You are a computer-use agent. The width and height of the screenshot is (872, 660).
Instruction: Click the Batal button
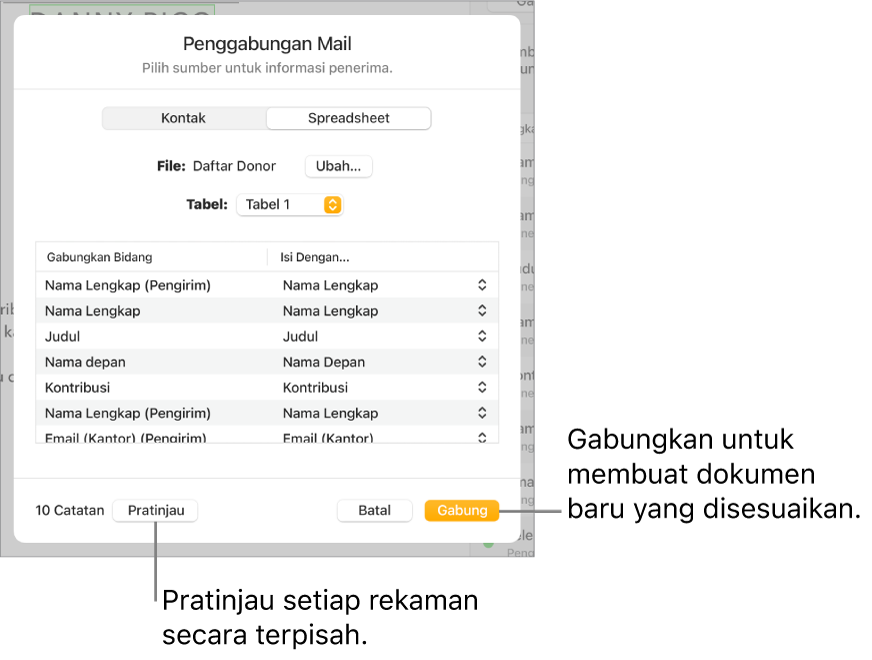tap(375, 510)
